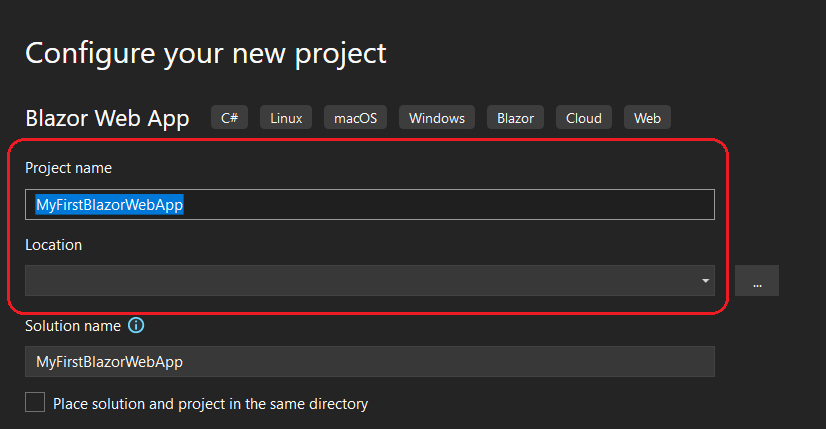
Task: Click the Blazor project type tag
Action: click(514, 118)
